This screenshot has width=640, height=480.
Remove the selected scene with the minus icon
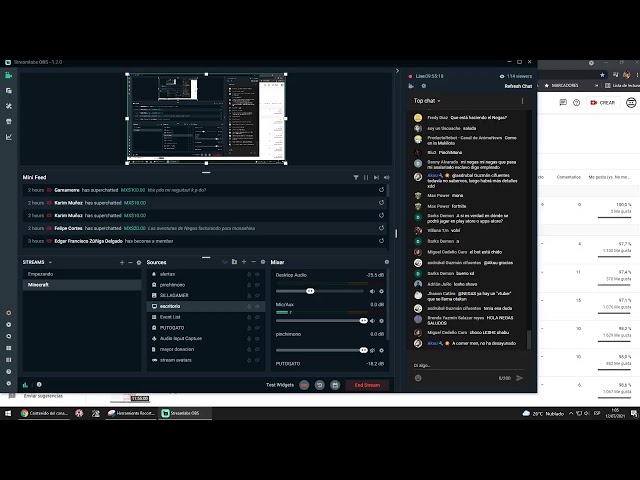click(130, 262)
